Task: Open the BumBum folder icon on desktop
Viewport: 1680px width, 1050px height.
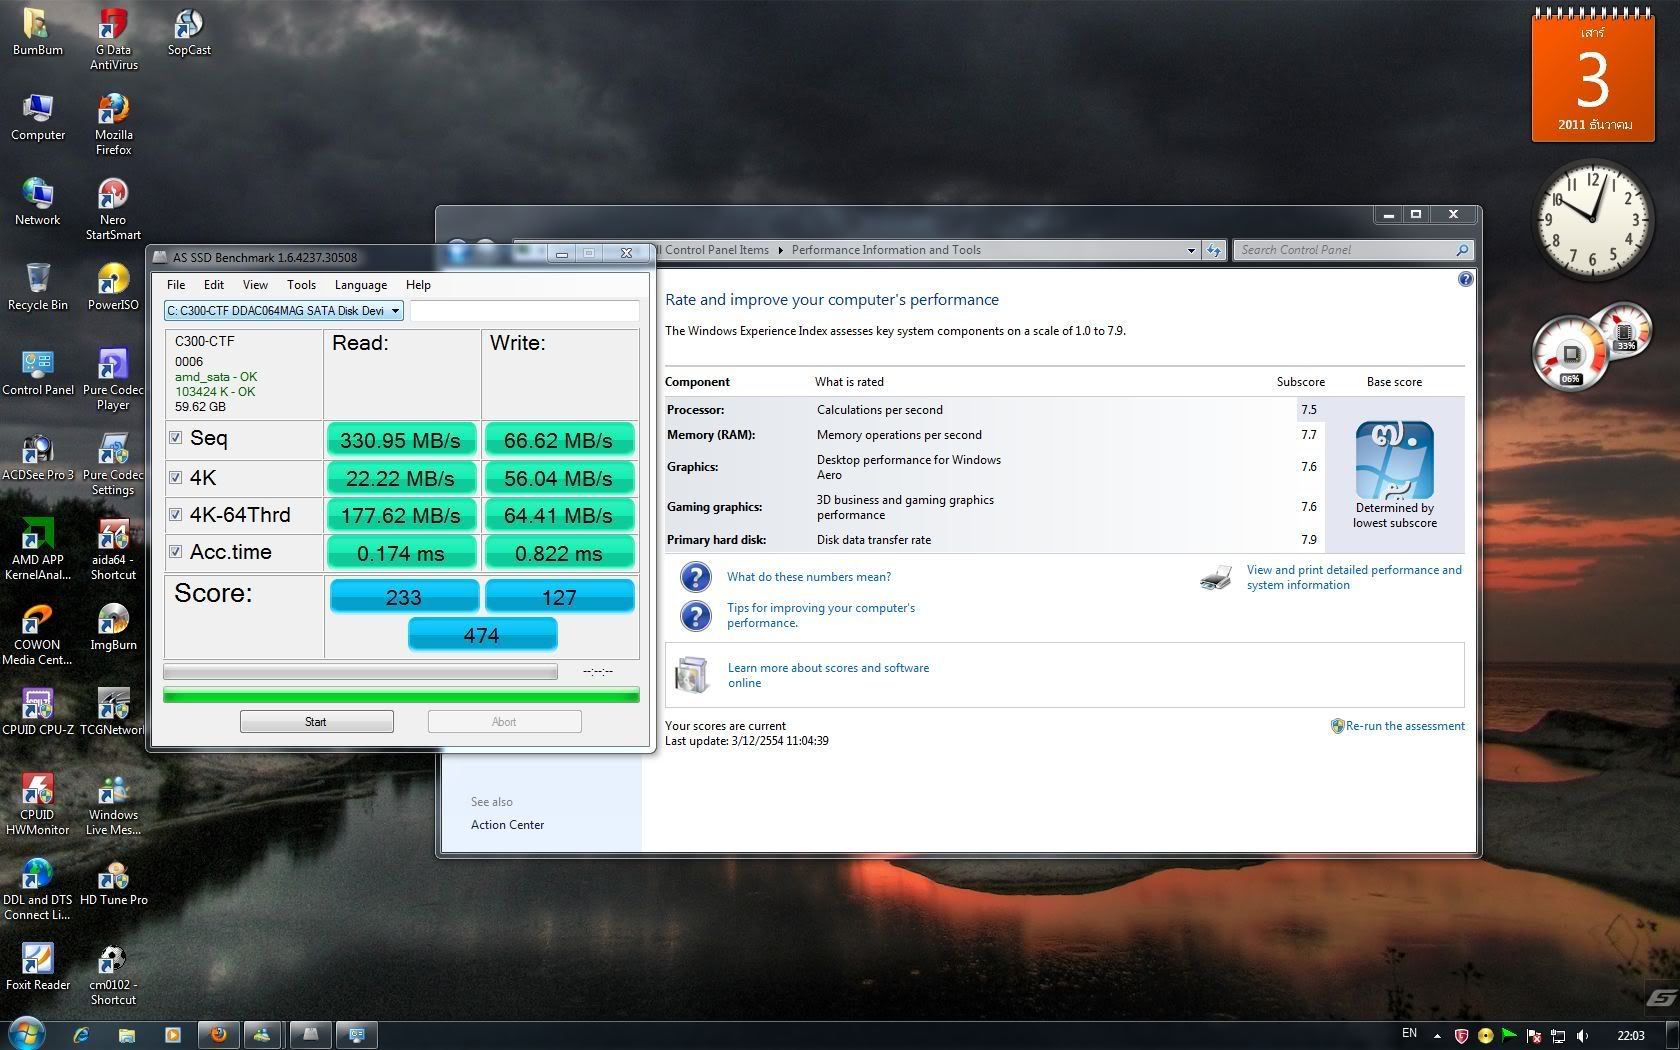Action: point(37,32)
